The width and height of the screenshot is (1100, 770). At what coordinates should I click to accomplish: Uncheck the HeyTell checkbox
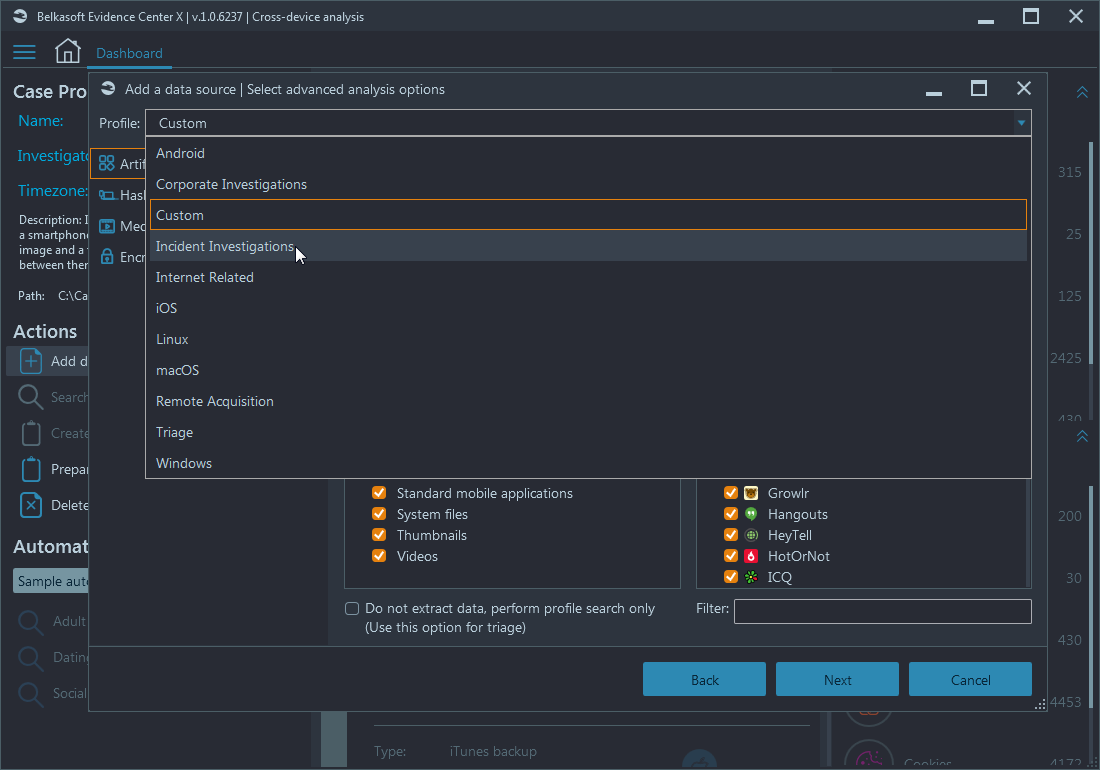click(730, 535)
